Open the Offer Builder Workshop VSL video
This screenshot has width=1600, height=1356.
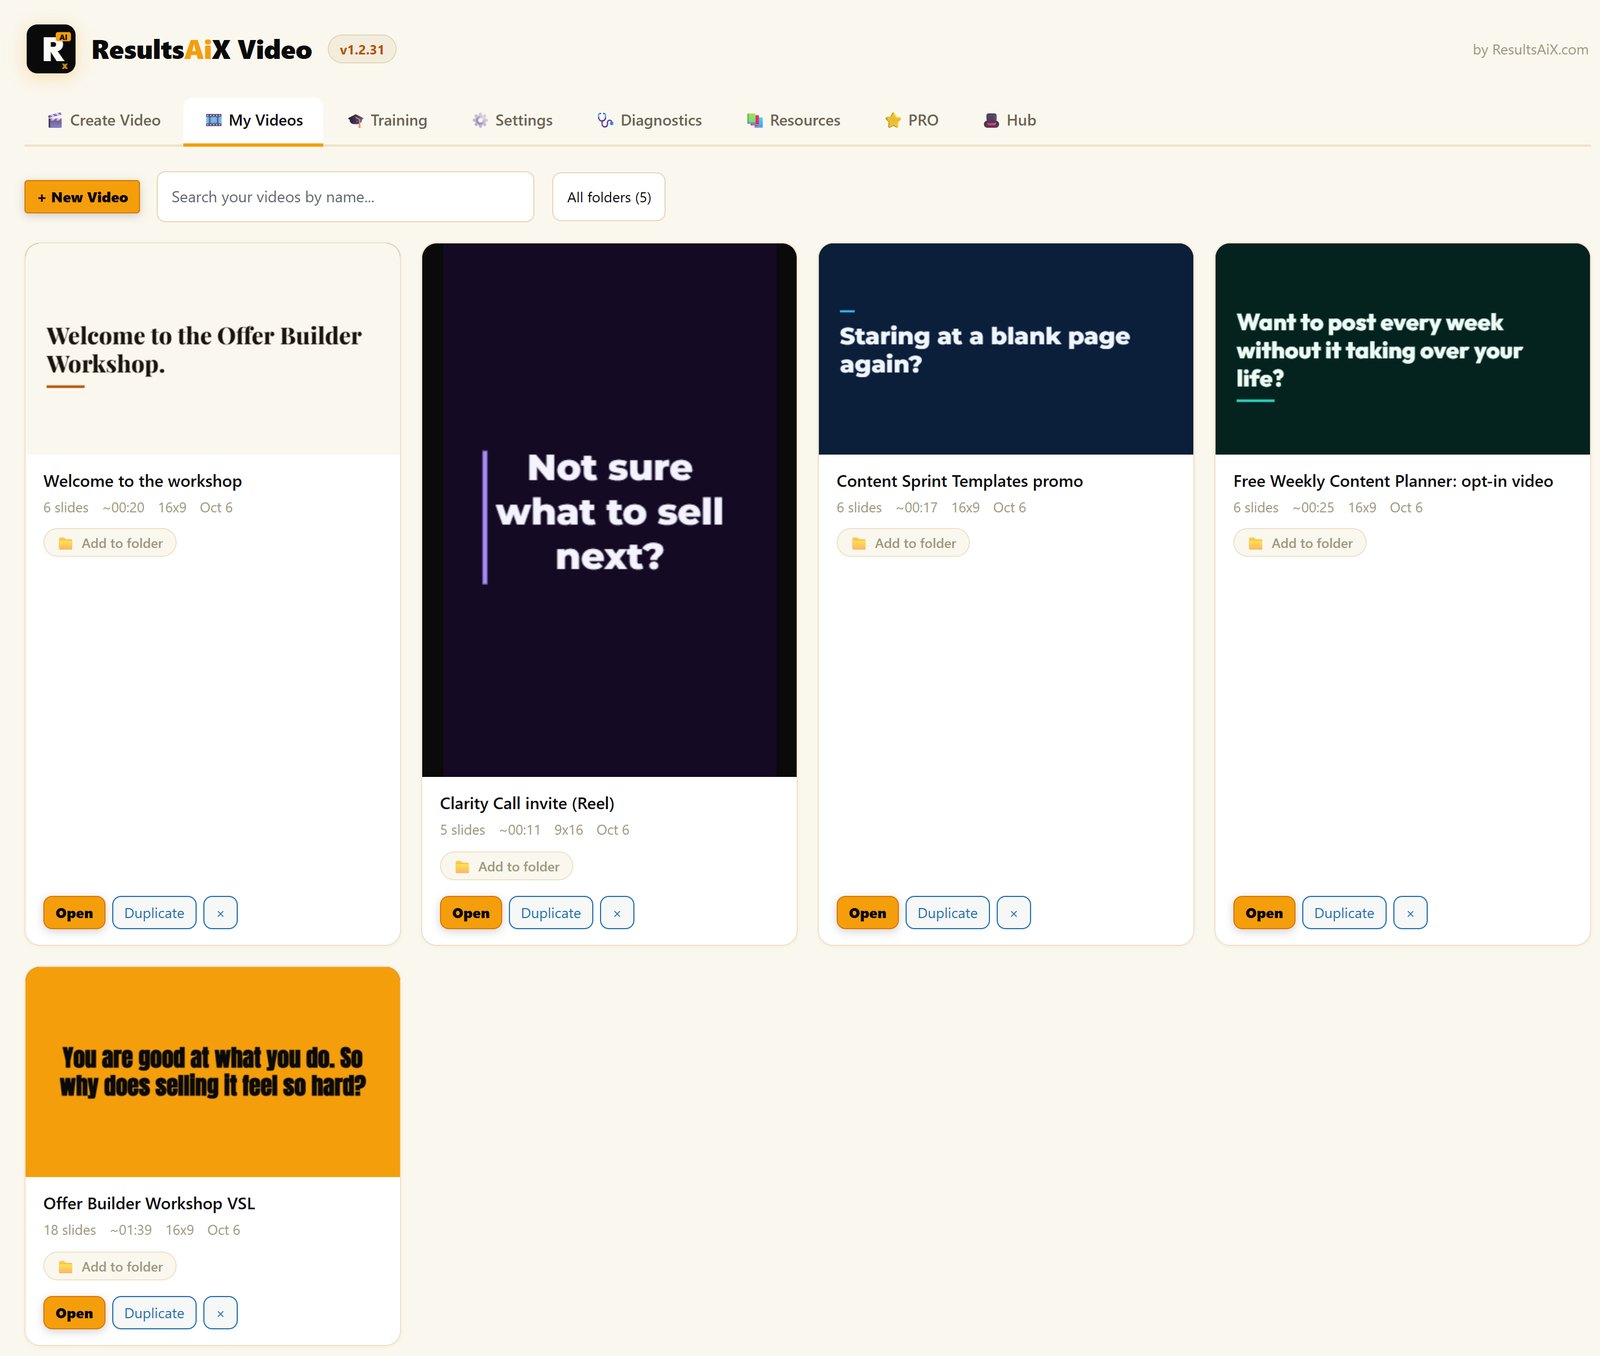click(74, 1313)
